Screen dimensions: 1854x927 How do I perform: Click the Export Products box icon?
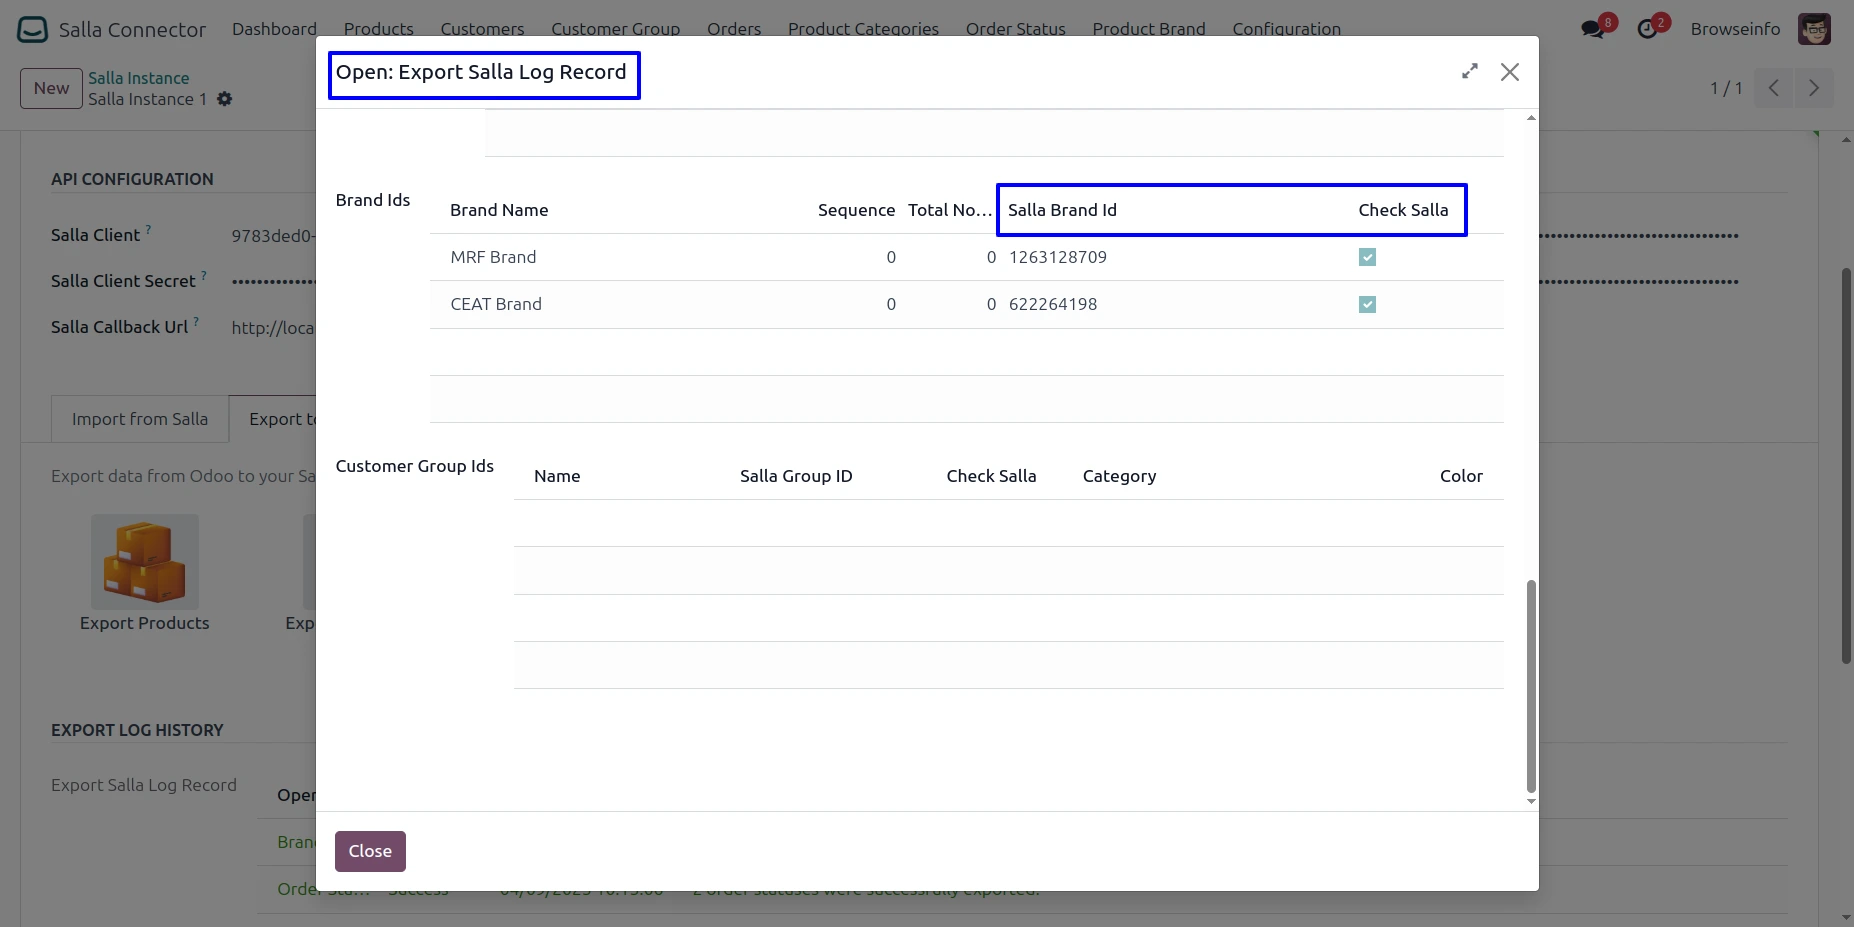(145, 562)
